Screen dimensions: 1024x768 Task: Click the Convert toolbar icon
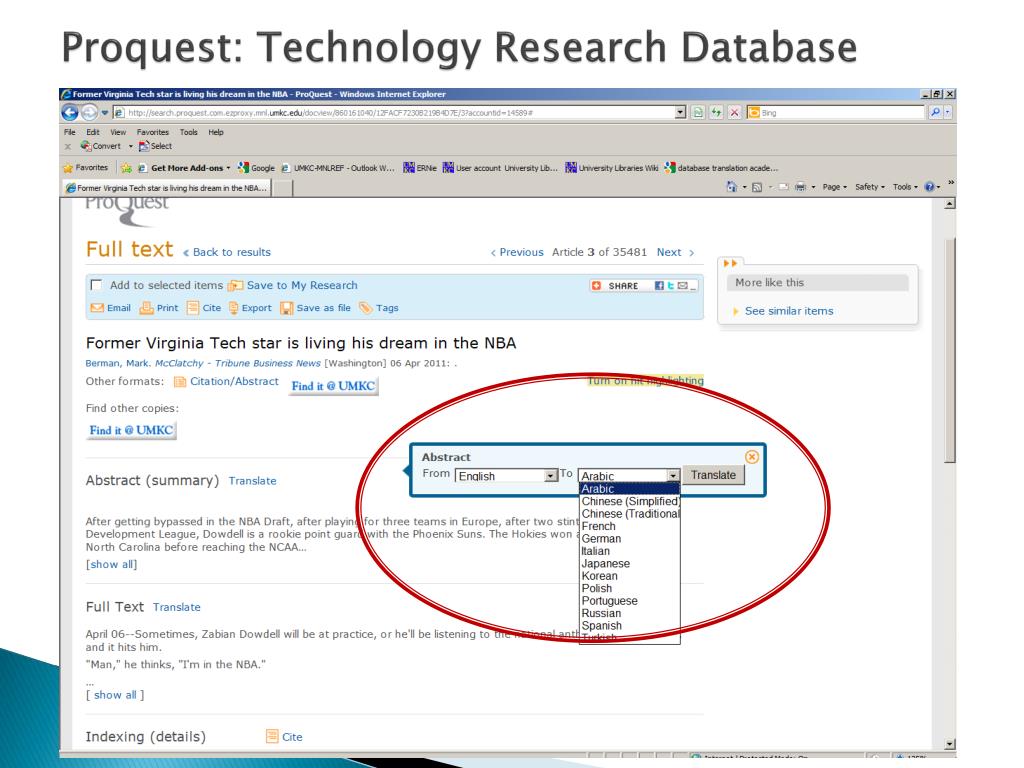[86, 146]
